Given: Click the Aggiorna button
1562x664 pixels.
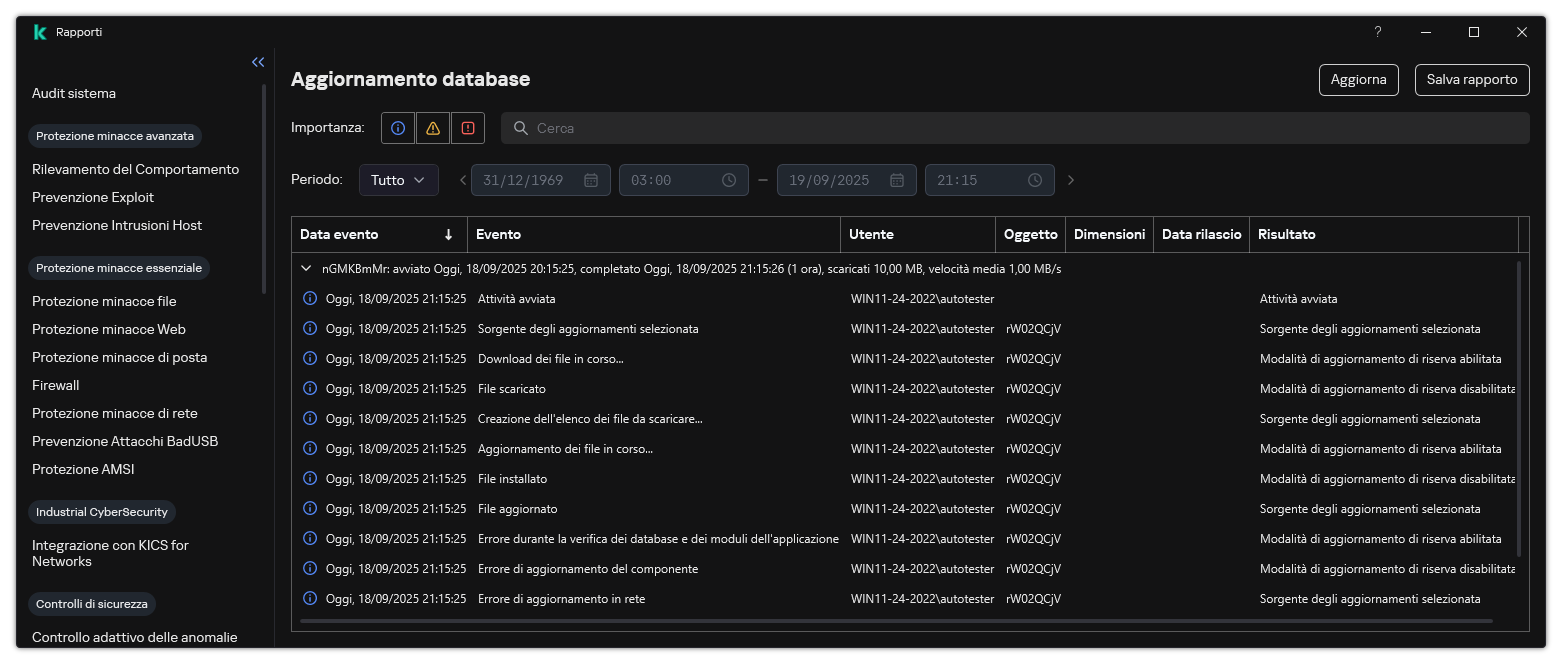Looking at the screenshot, I should pyautogui.click(x=1358, y=80).
